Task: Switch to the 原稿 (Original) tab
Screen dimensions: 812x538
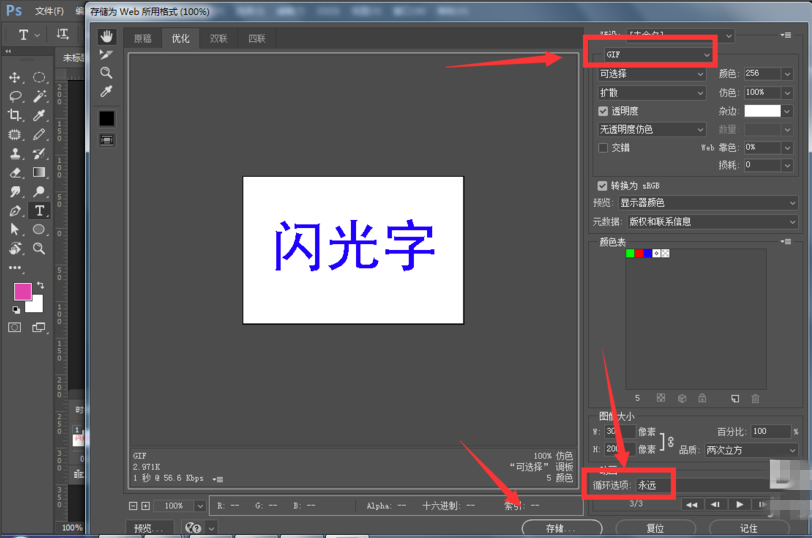Action: coord(143,39)
